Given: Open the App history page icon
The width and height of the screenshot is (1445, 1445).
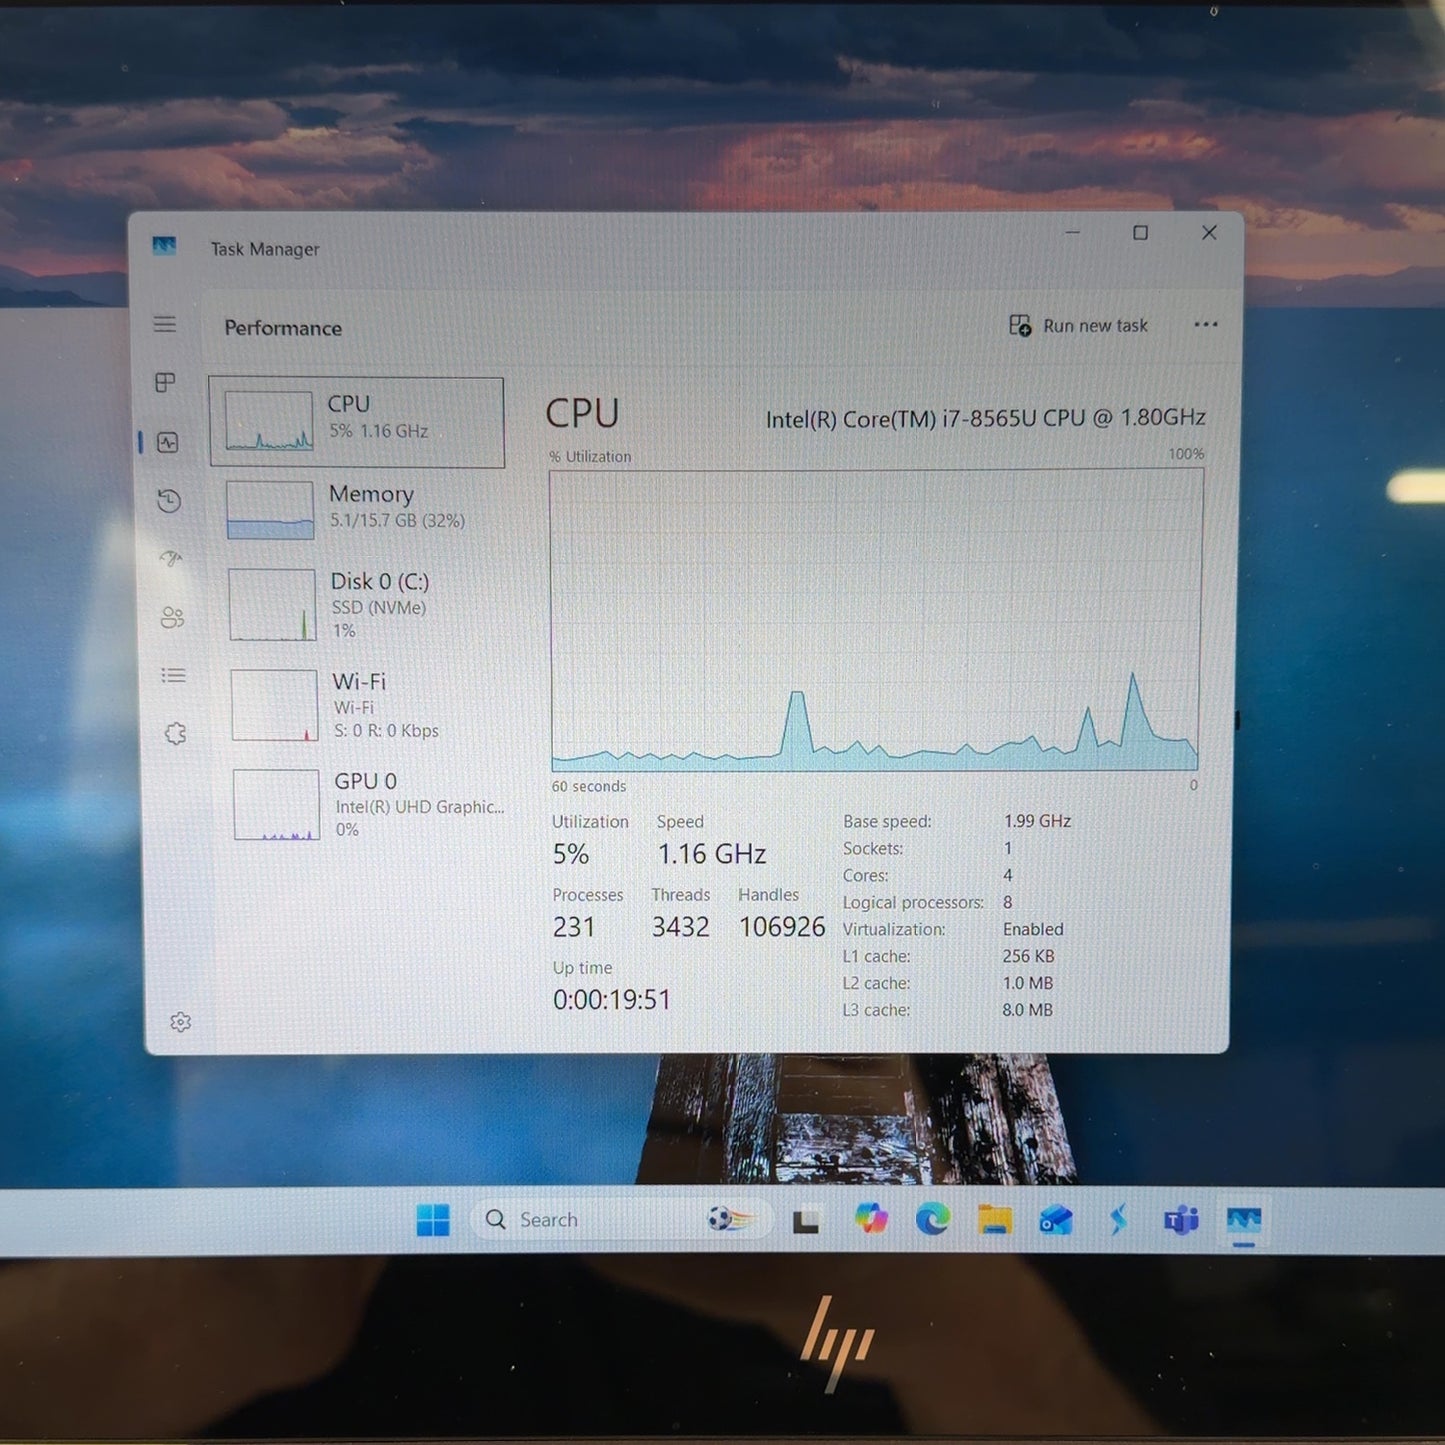Looking at the screenshot, I should 169,500.
